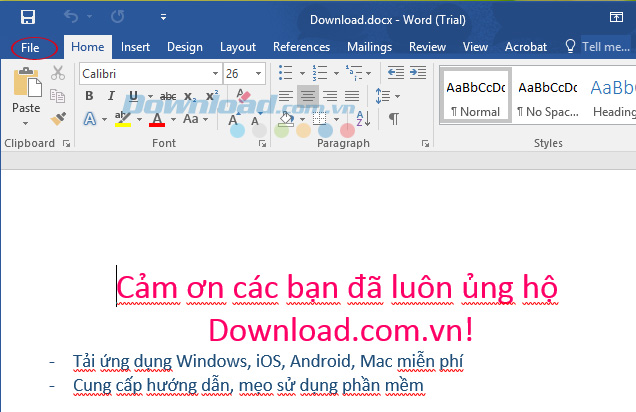636x412 pixels.
Task: Open the Change Case Aa menu
Action: pyautogui.click(x=196, y=119)
